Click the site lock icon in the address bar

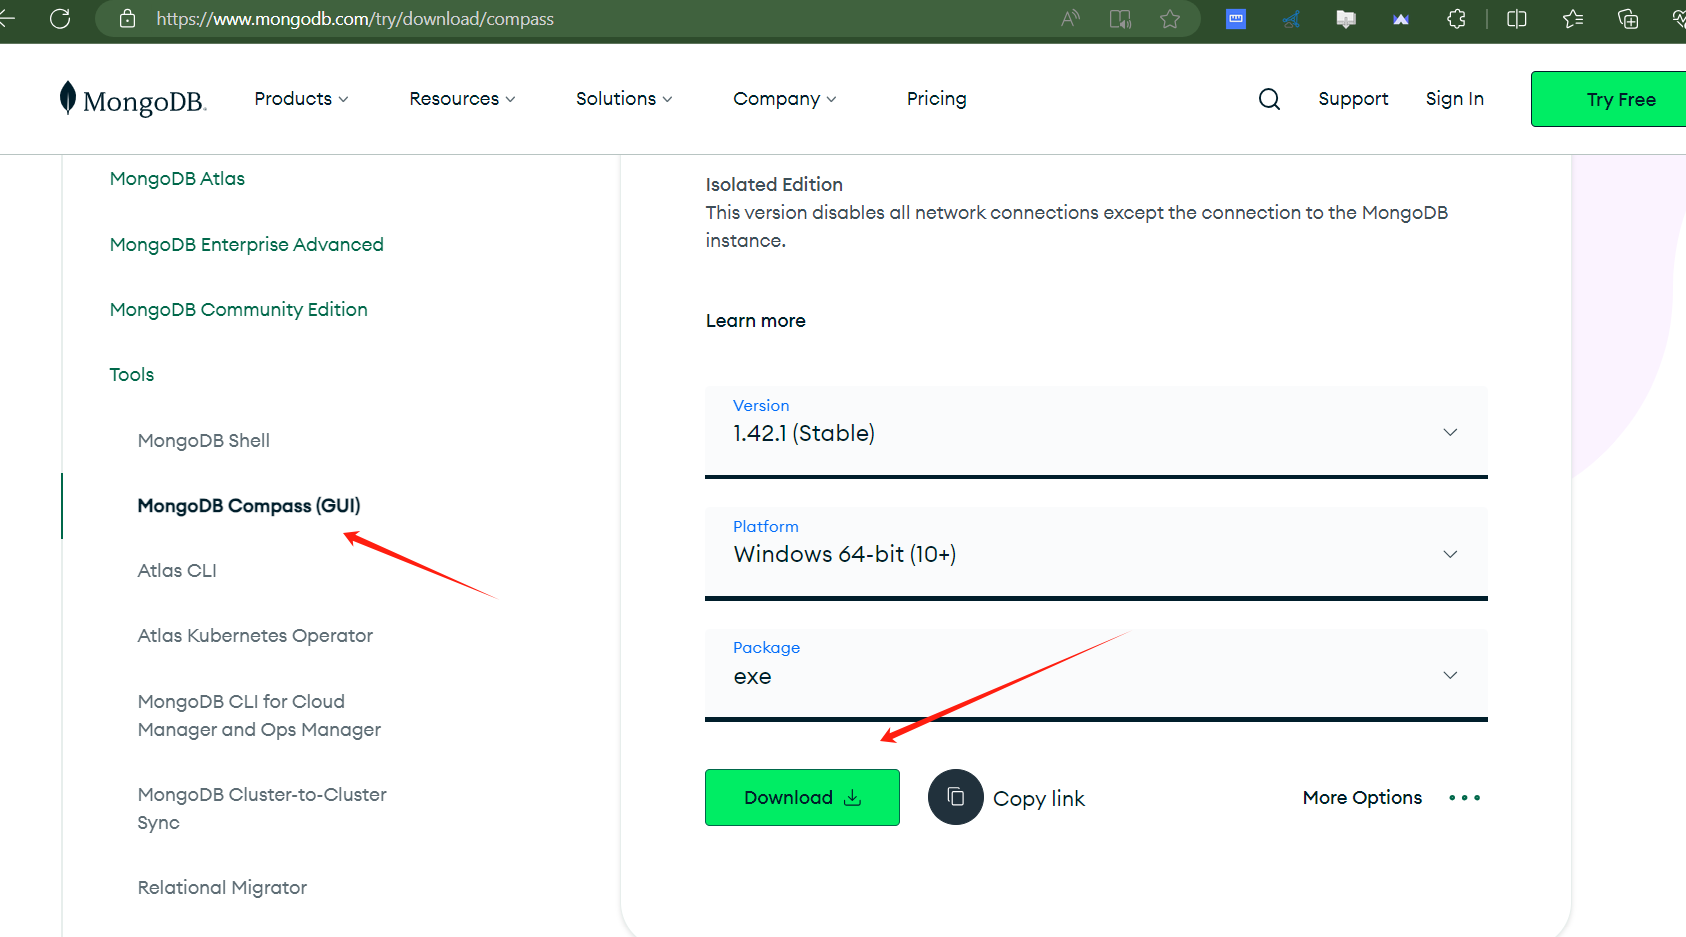coord(127,19)
